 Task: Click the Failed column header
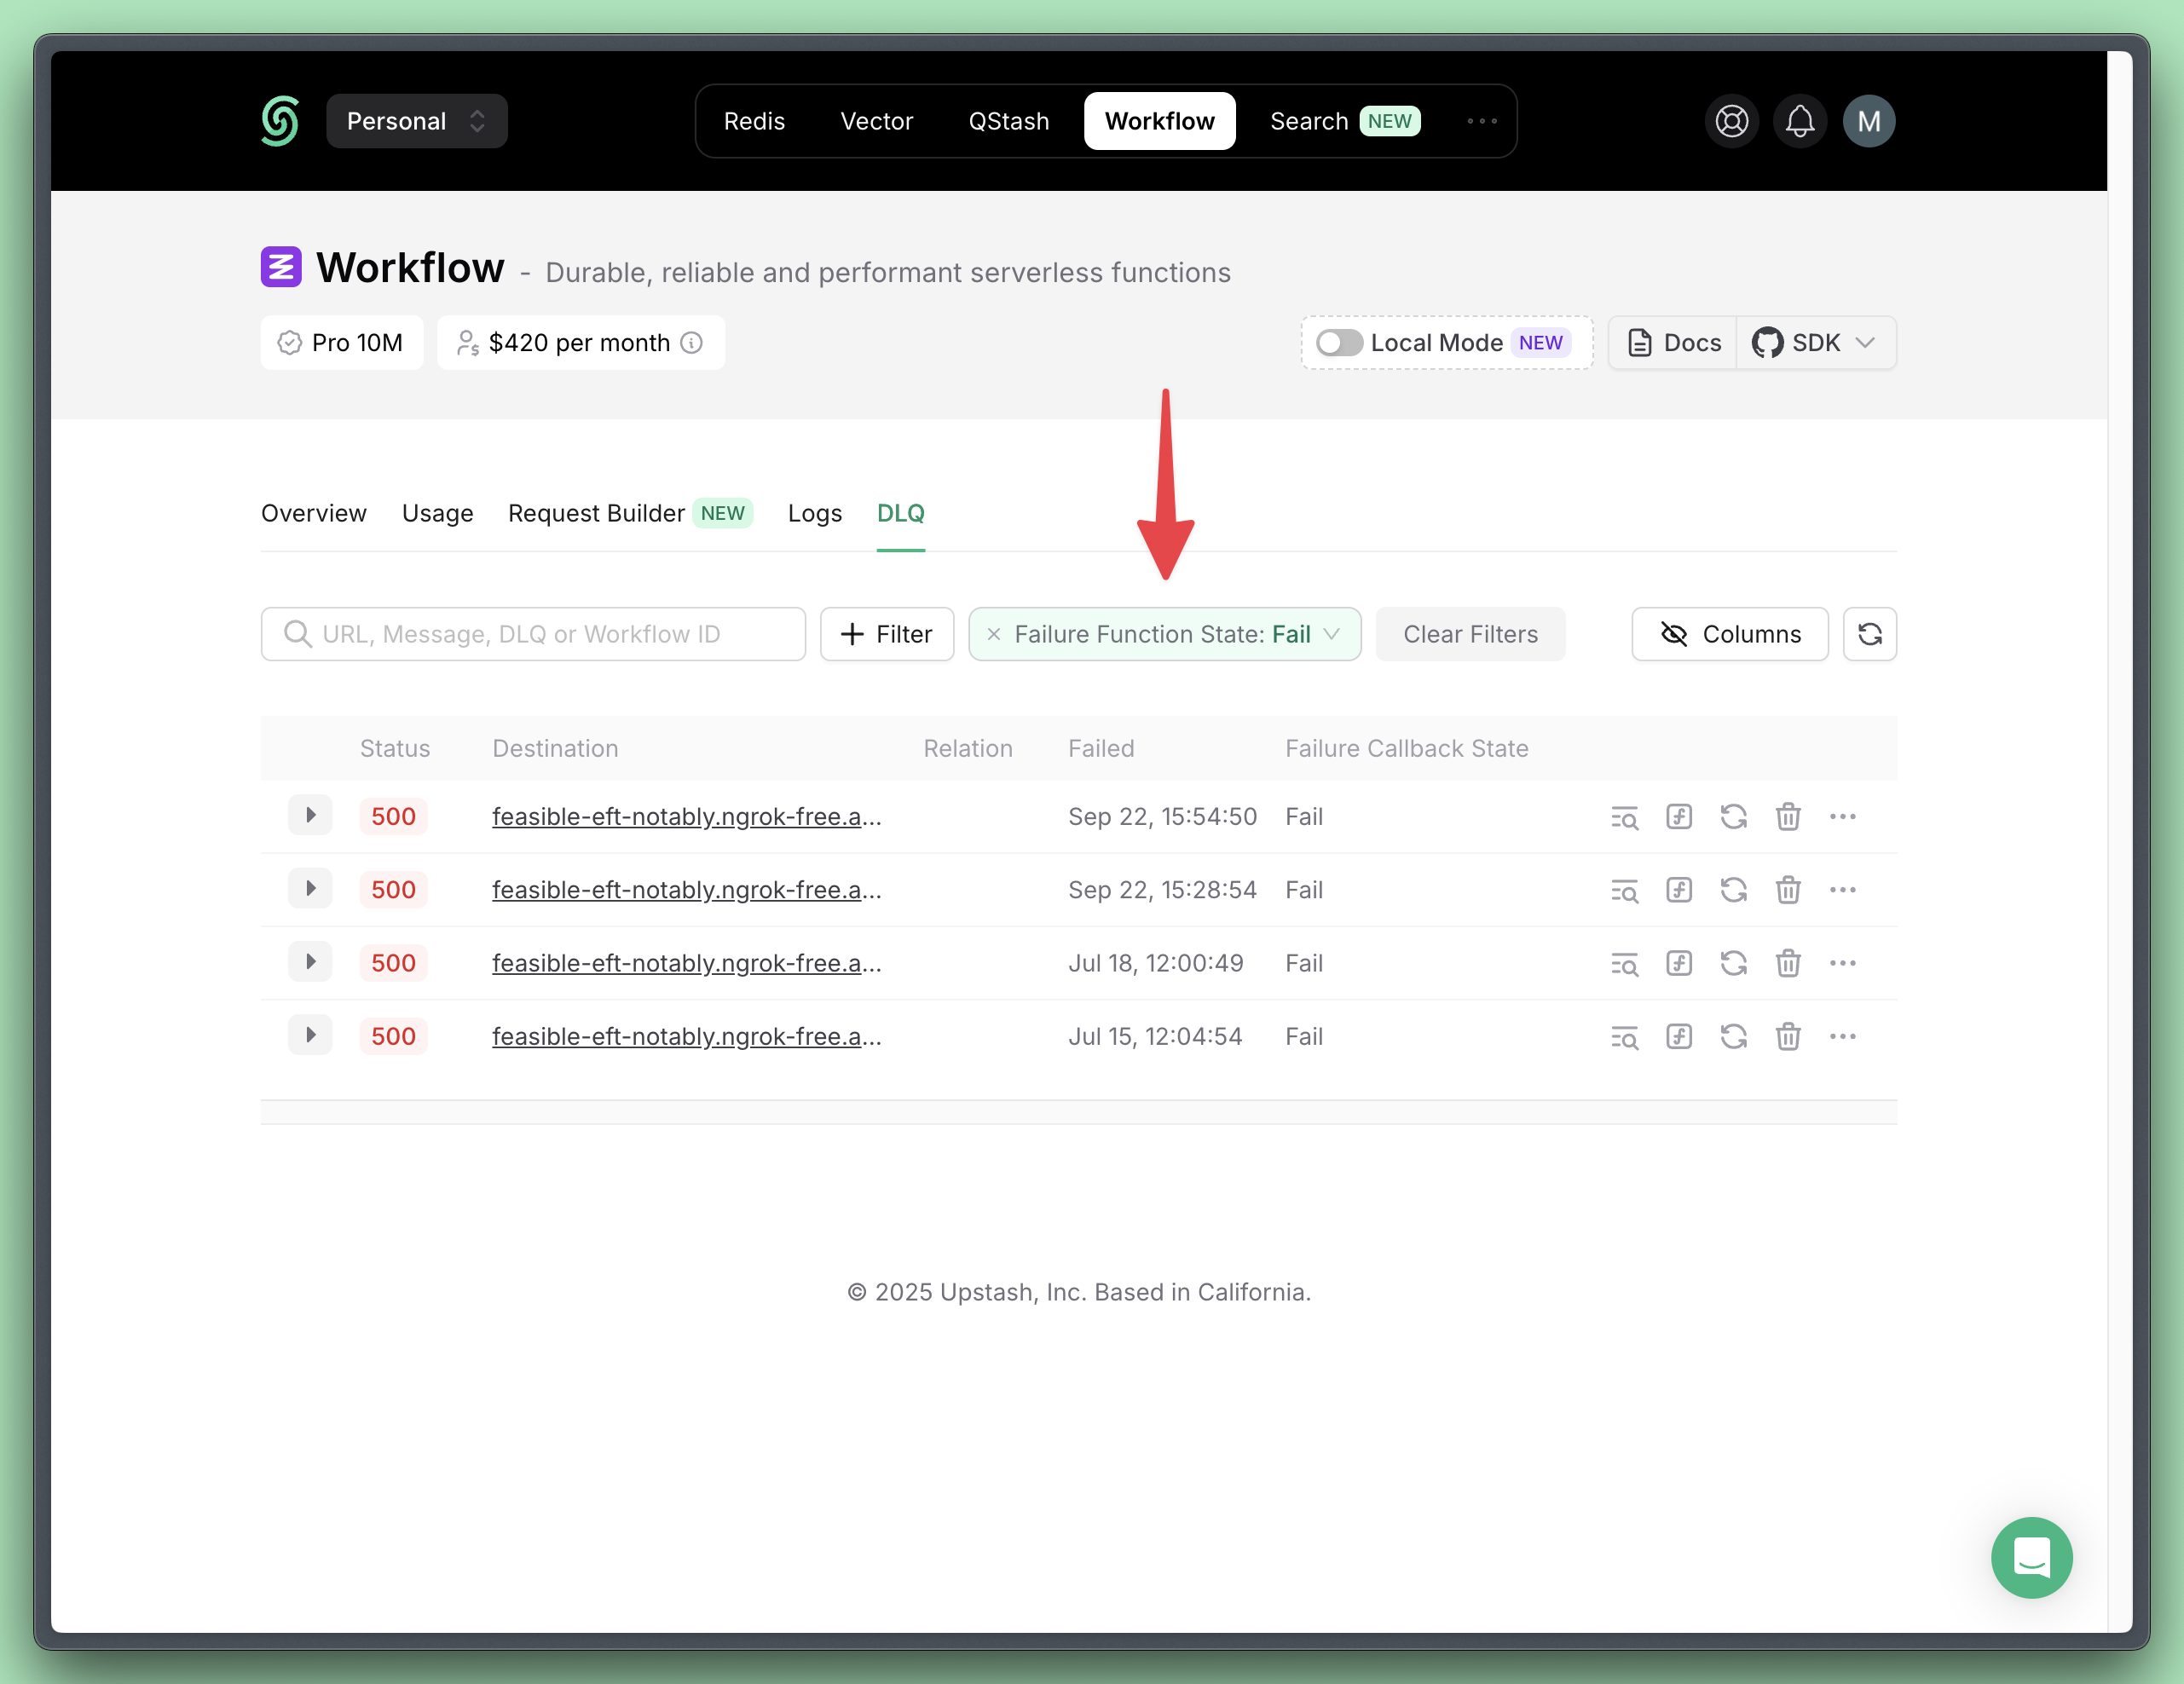click(1100, 748)
